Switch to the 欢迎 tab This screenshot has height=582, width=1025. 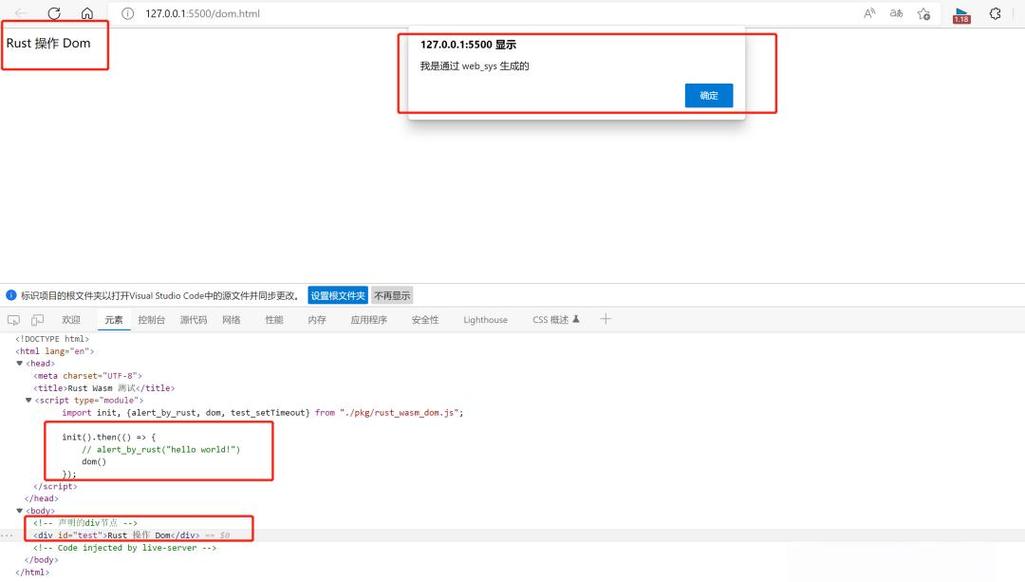click(x=71, y=320)
